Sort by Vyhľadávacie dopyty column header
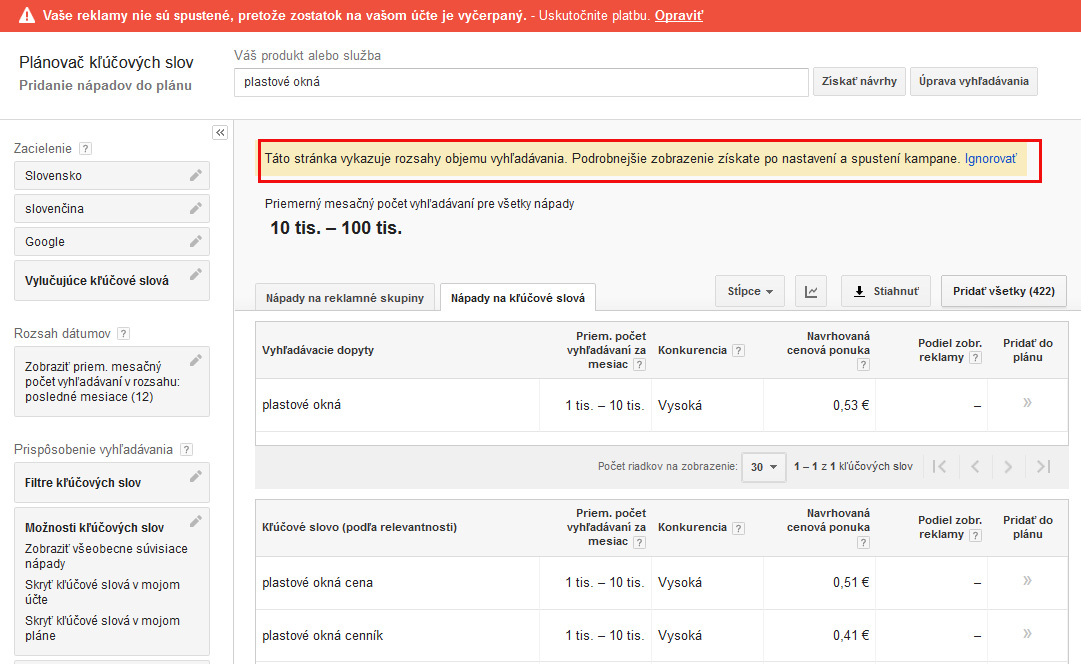Screen dimensions: 1081x664 (x=318, y=350)
